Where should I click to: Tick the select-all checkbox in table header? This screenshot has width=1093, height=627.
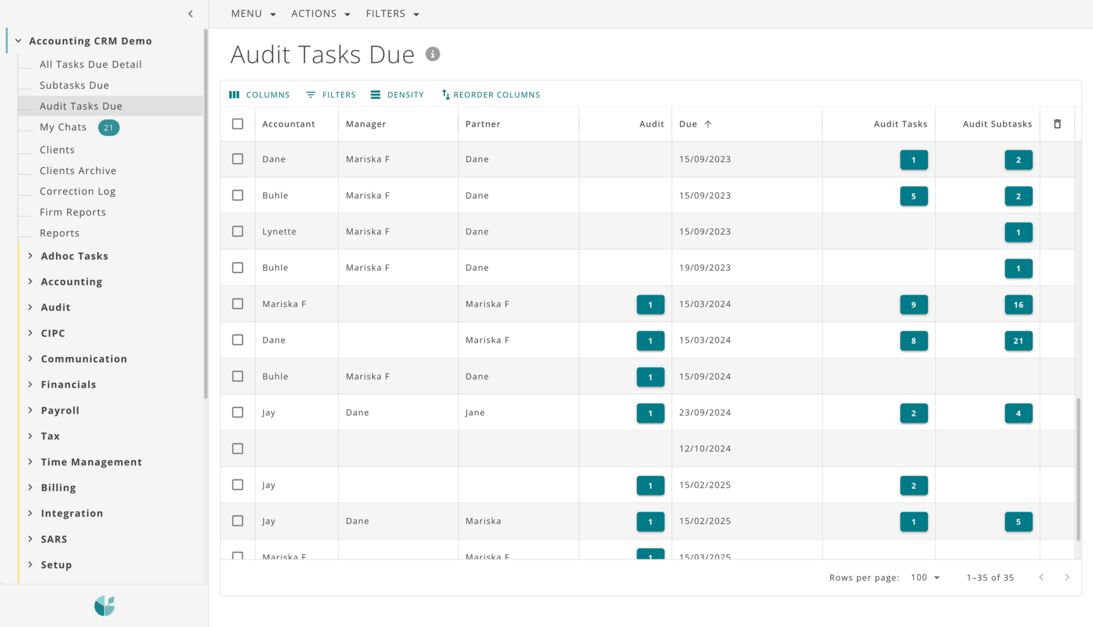[238, 124]
